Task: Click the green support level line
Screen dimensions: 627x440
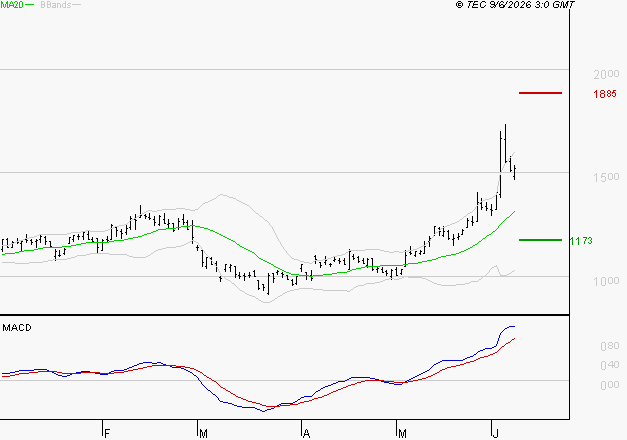Action: tap(540, 240)
